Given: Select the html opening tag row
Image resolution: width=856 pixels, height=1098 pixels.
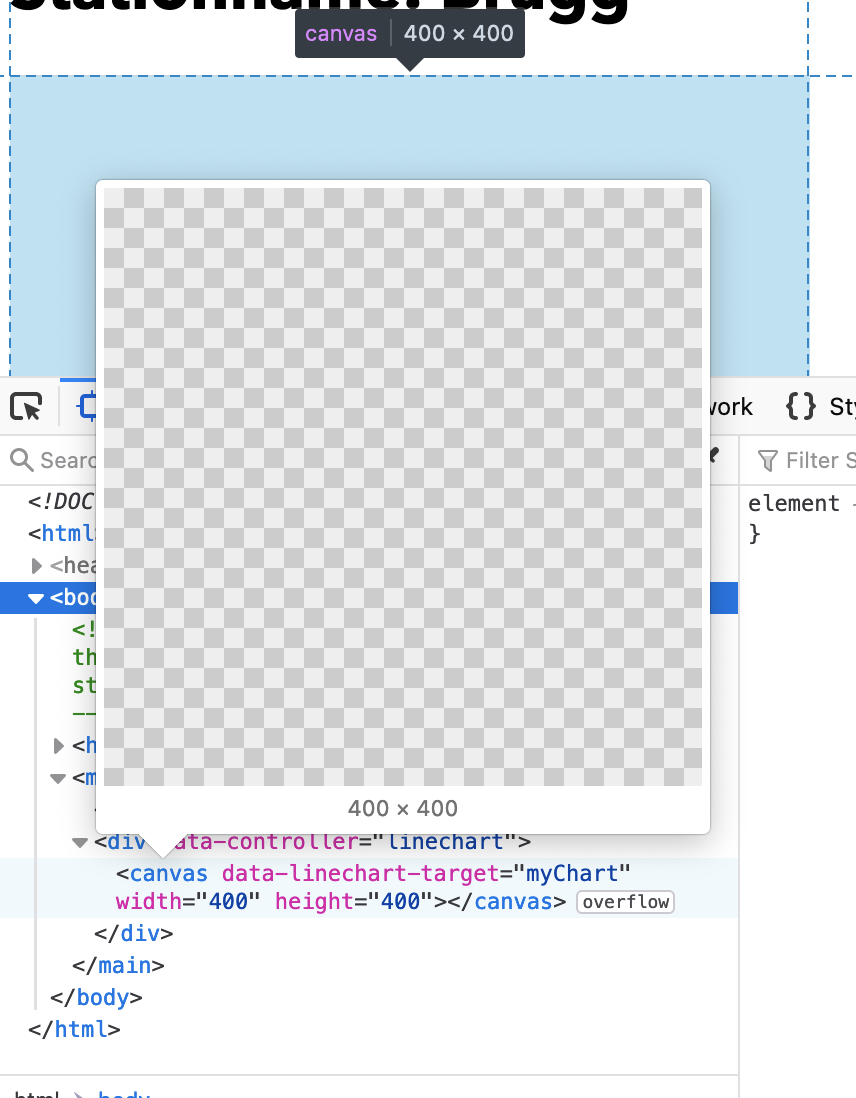Looking at the screenshot, I should click(x=62, y=534).
